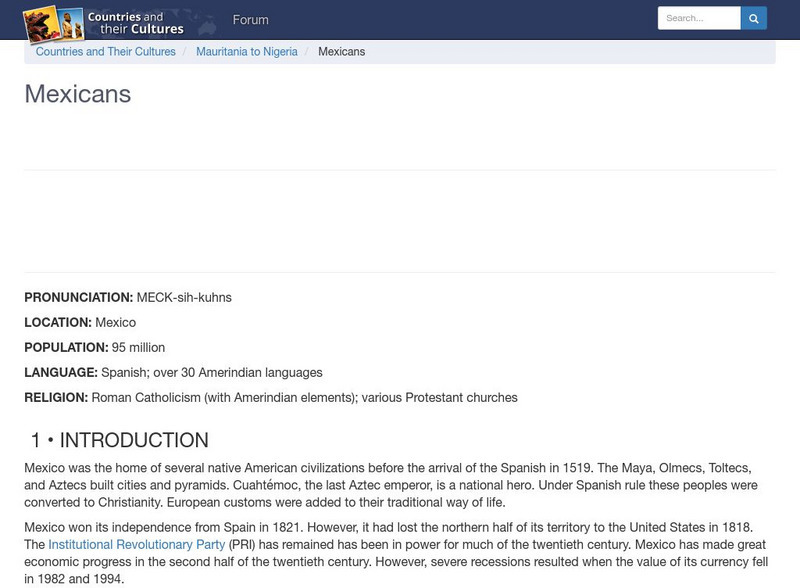
Task: Follow the Institutional Revolutionary Party link
Action: pos(137,545)
